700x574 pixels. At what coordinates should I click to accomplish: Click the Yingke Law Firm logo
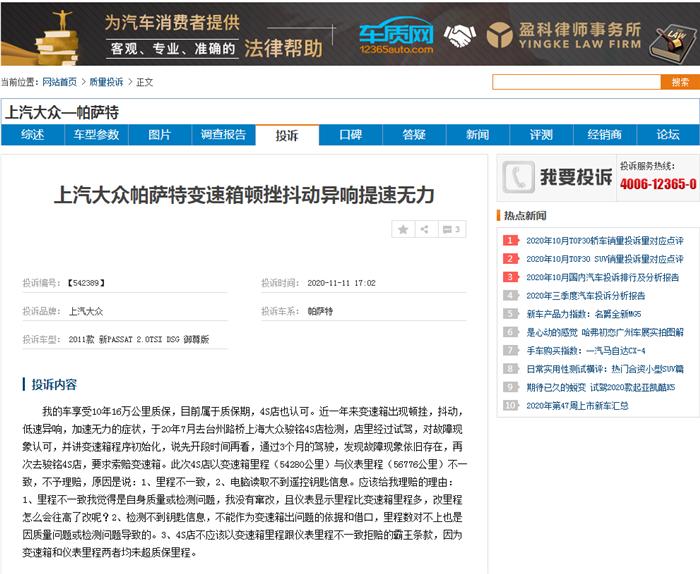(x=564, y=35)
